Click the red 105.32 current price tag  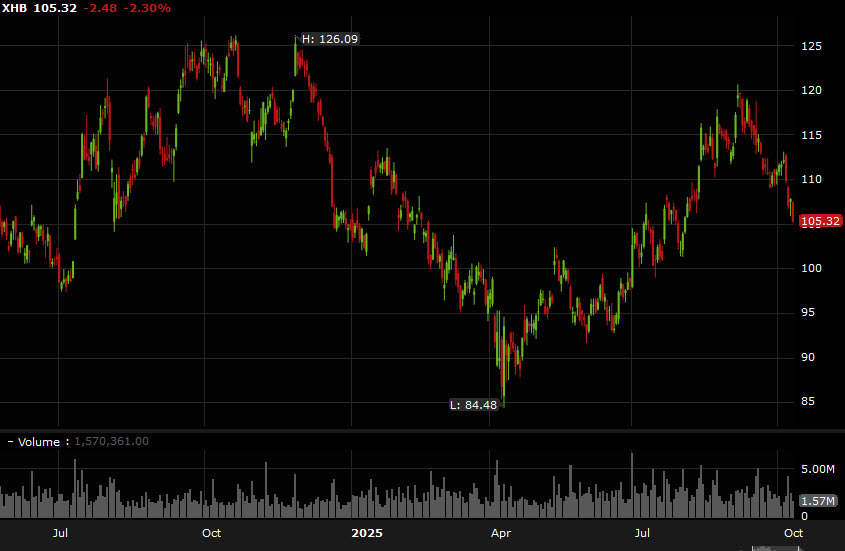click(820, 221)
